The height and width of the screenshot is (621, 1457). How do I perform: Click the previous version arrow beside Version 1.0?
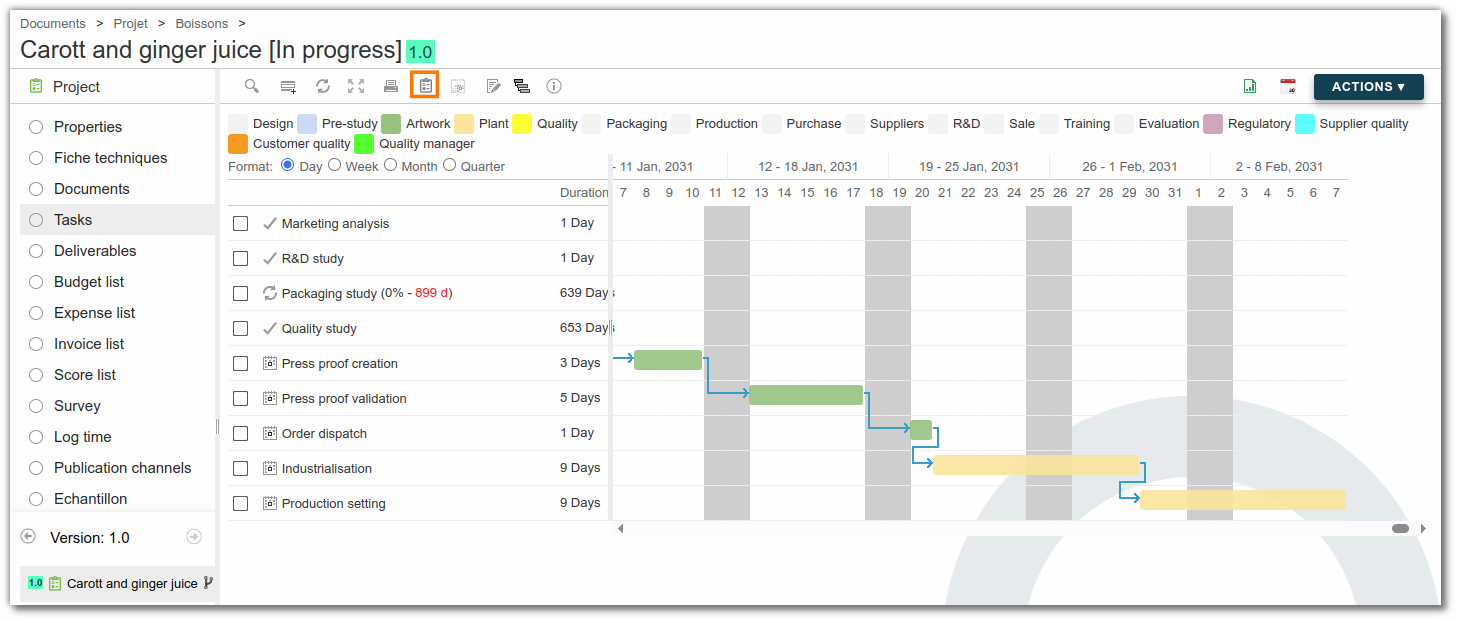tap(28, 537)
